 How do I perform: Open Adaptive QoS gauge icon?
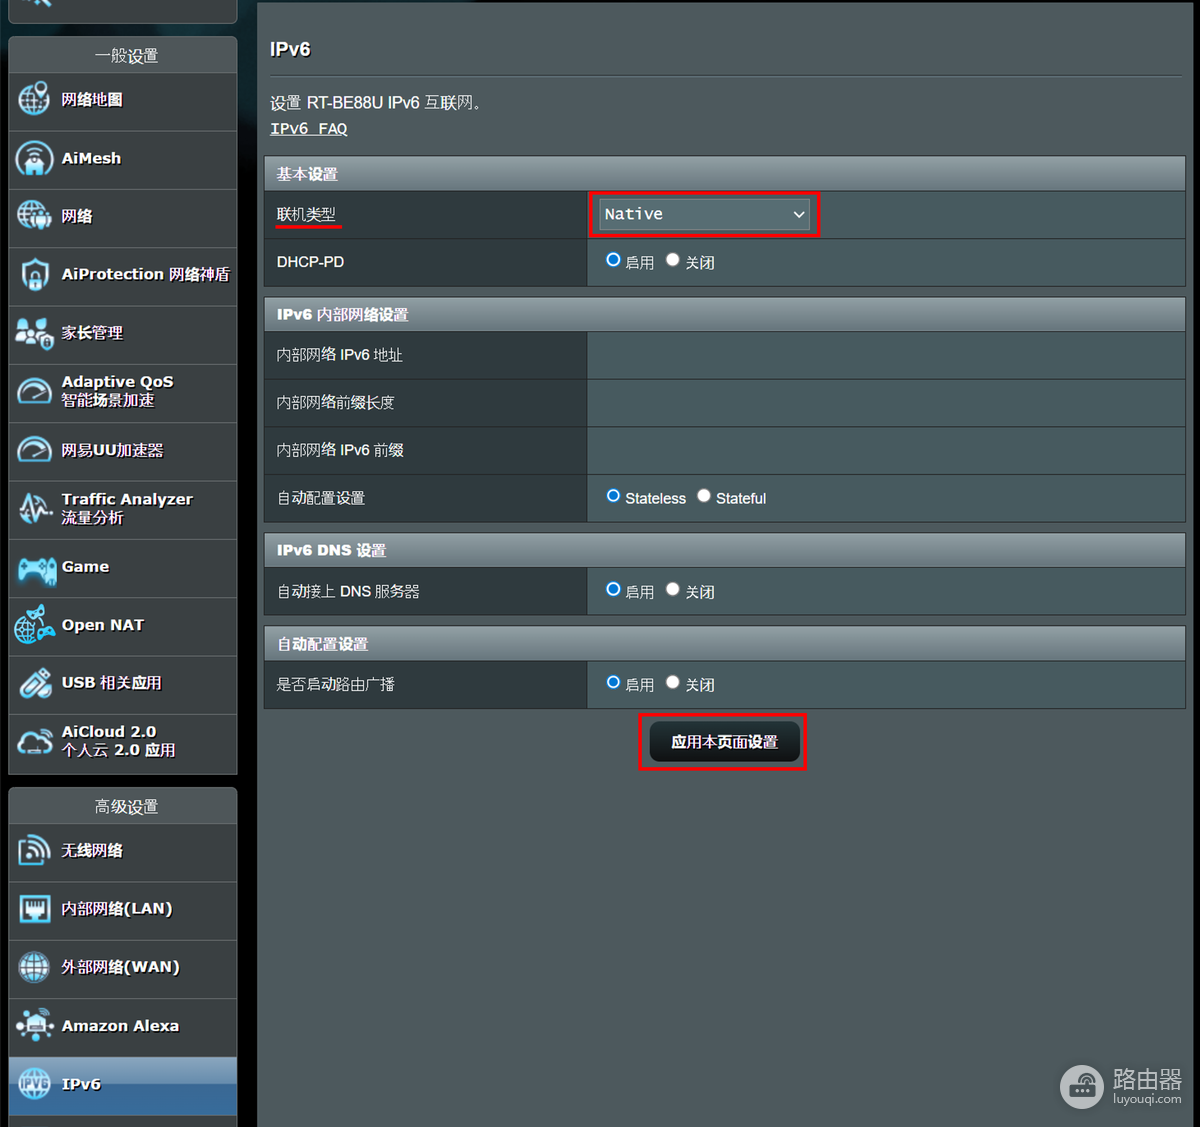[x=34, y=391]
